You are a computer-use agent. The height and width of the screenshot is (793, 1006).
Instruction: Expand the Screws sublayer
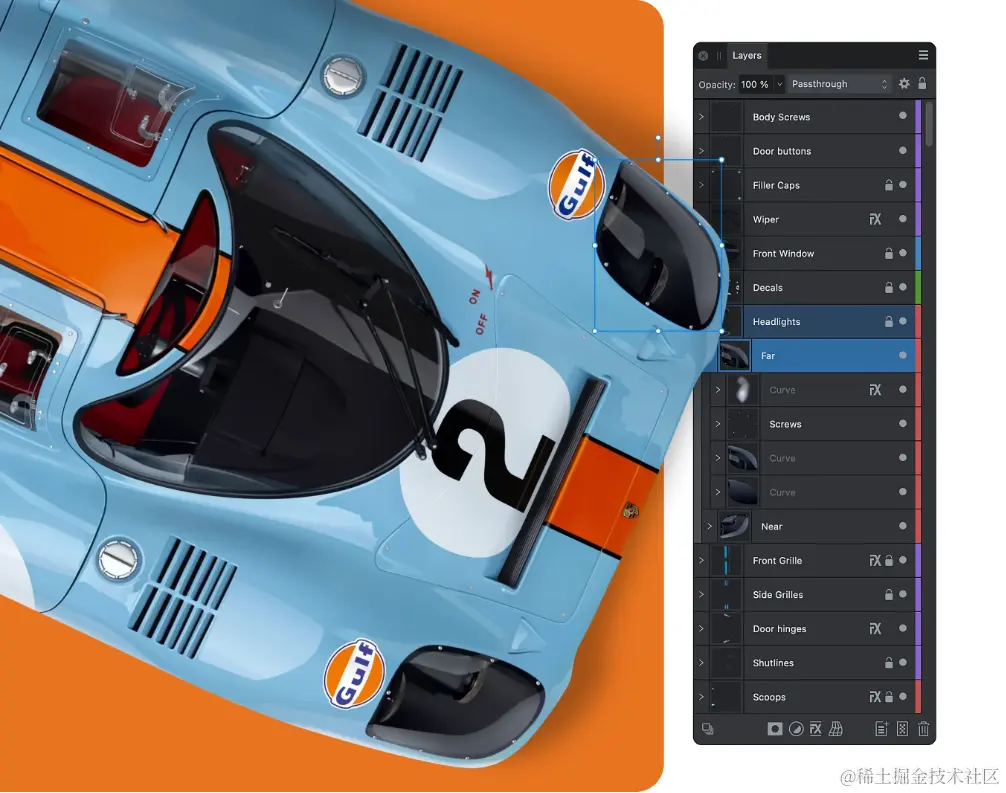coord(718,424)
